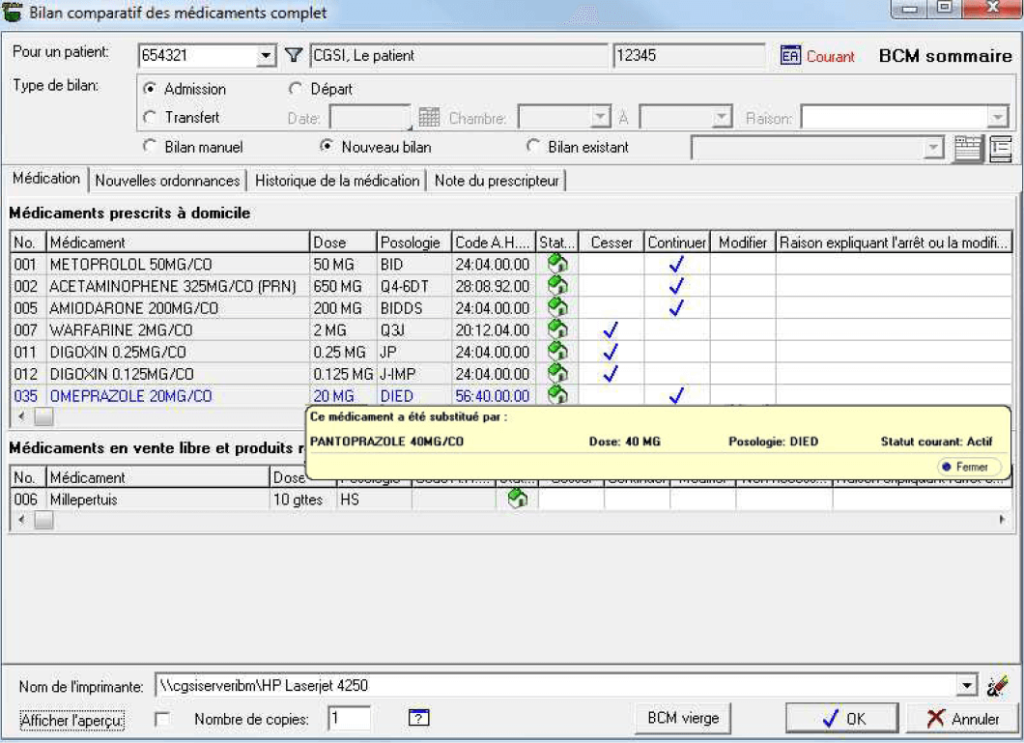Click the over-the-counter table scrollbar thumb
This screenshot has height=743, width=1024.
[x=44, y=520]
